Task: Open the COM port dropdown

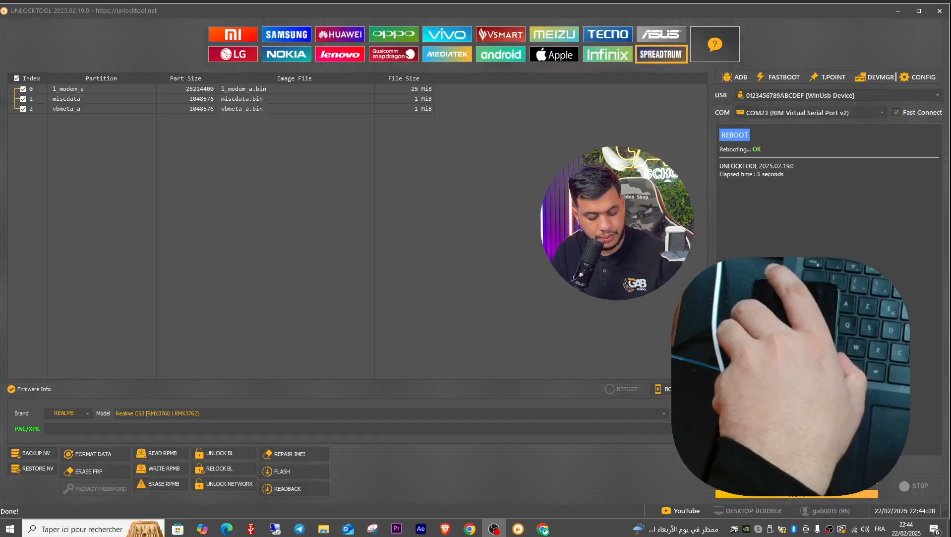Action: tap(810, 112)
